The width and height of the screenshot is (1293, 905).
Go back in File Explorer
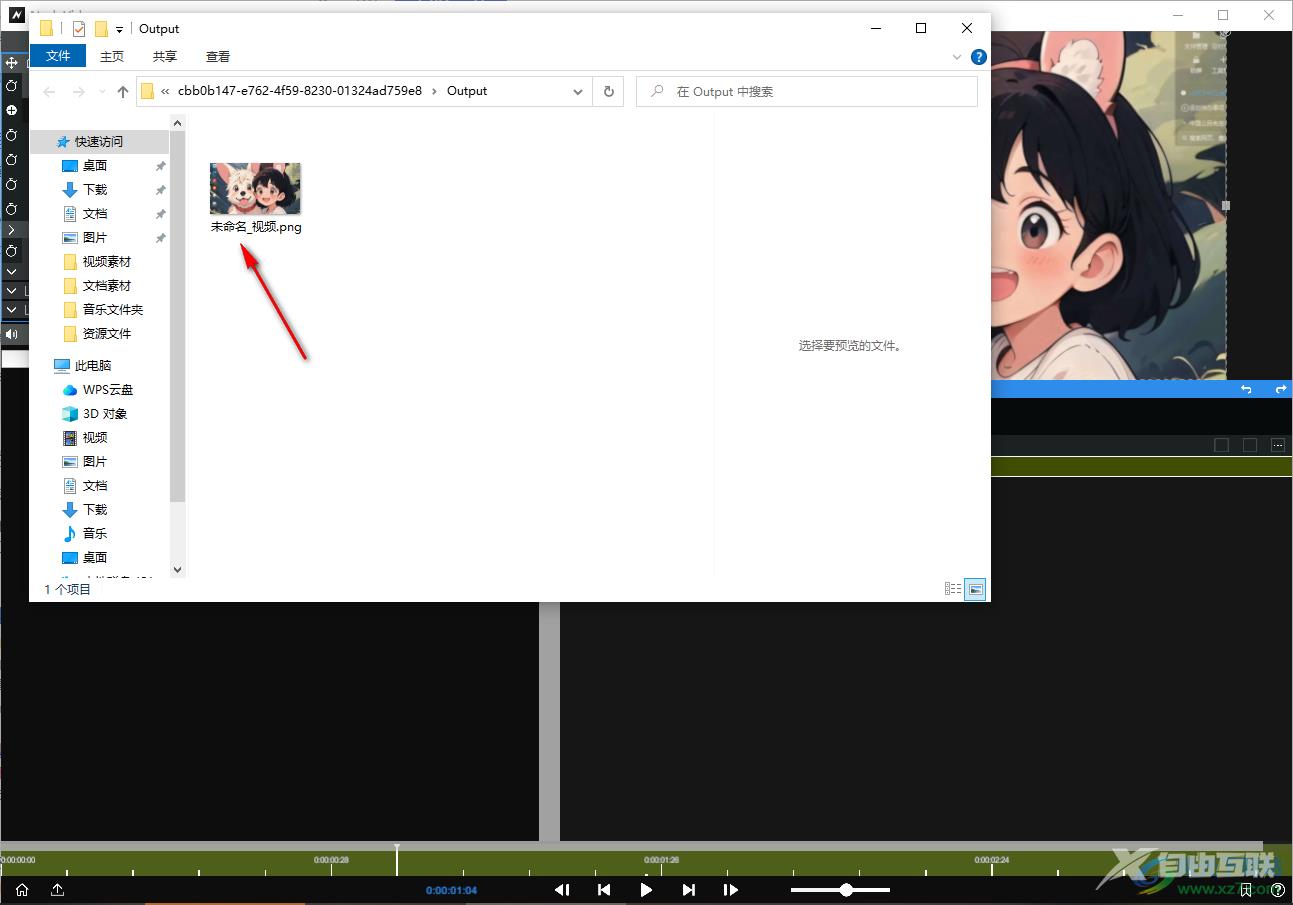49,91
